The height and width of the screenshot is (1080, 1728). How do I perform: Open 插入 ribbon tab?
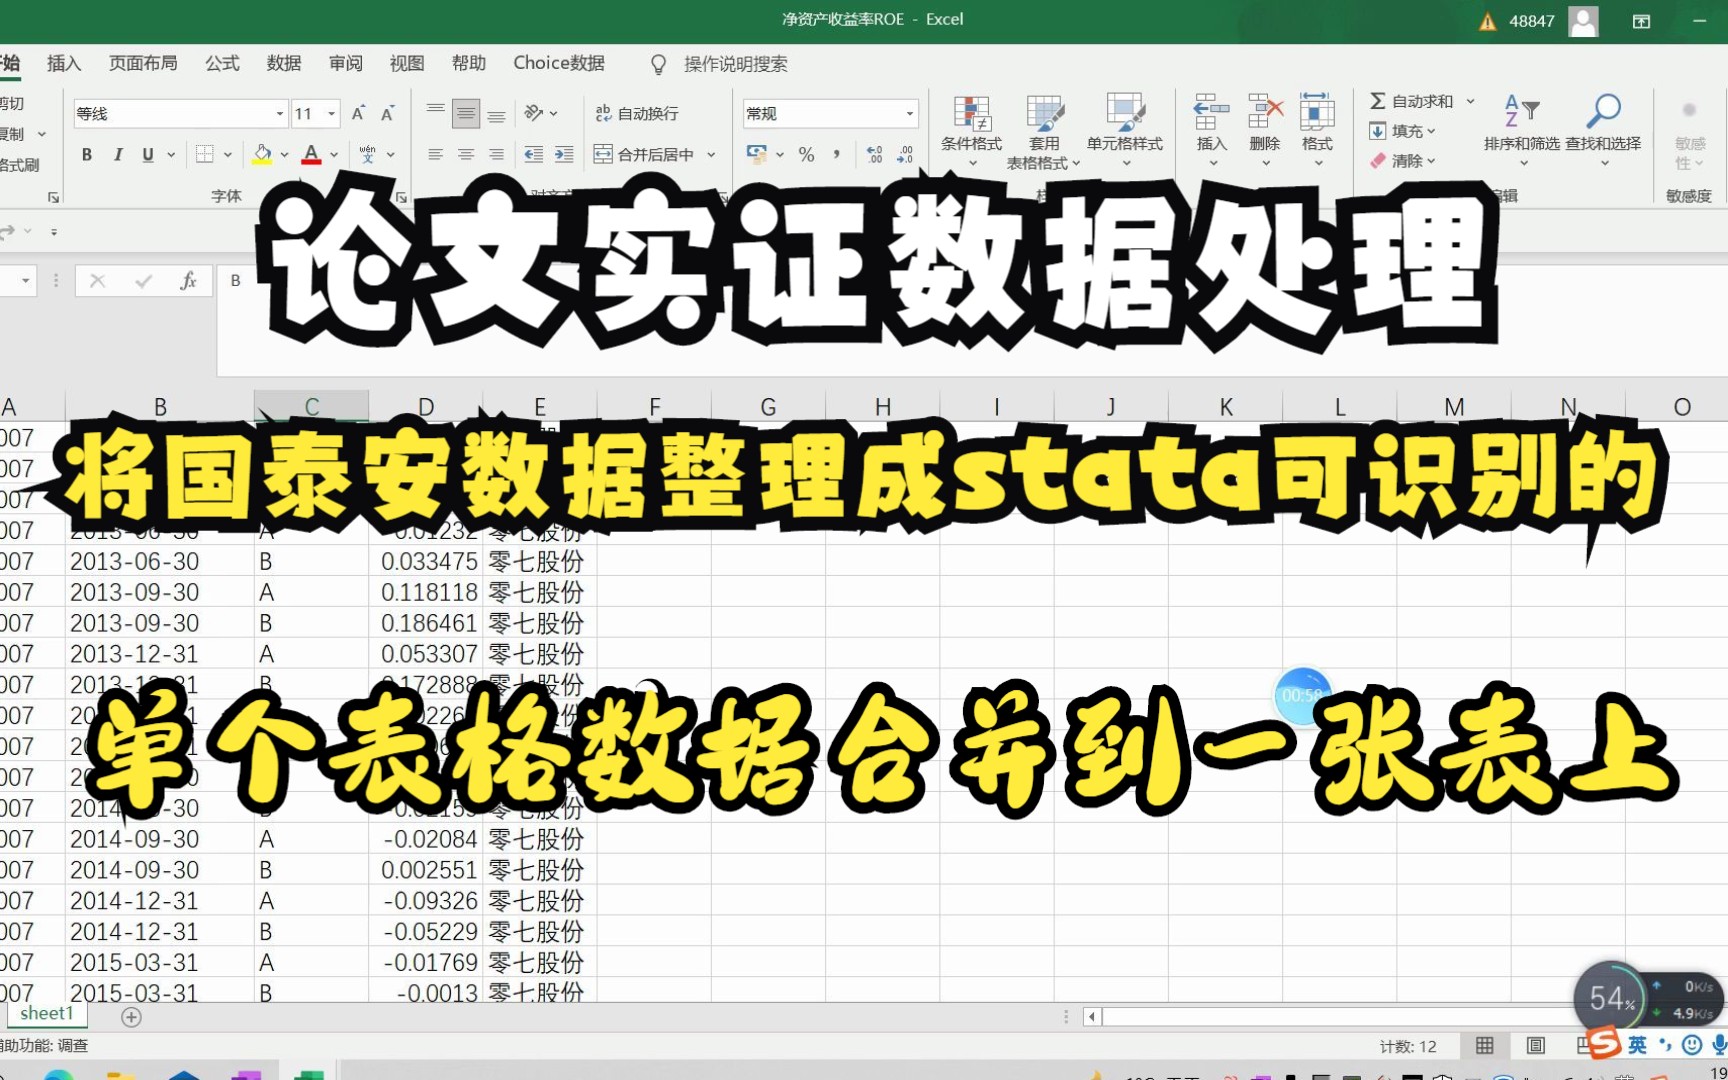click(64, 63)
